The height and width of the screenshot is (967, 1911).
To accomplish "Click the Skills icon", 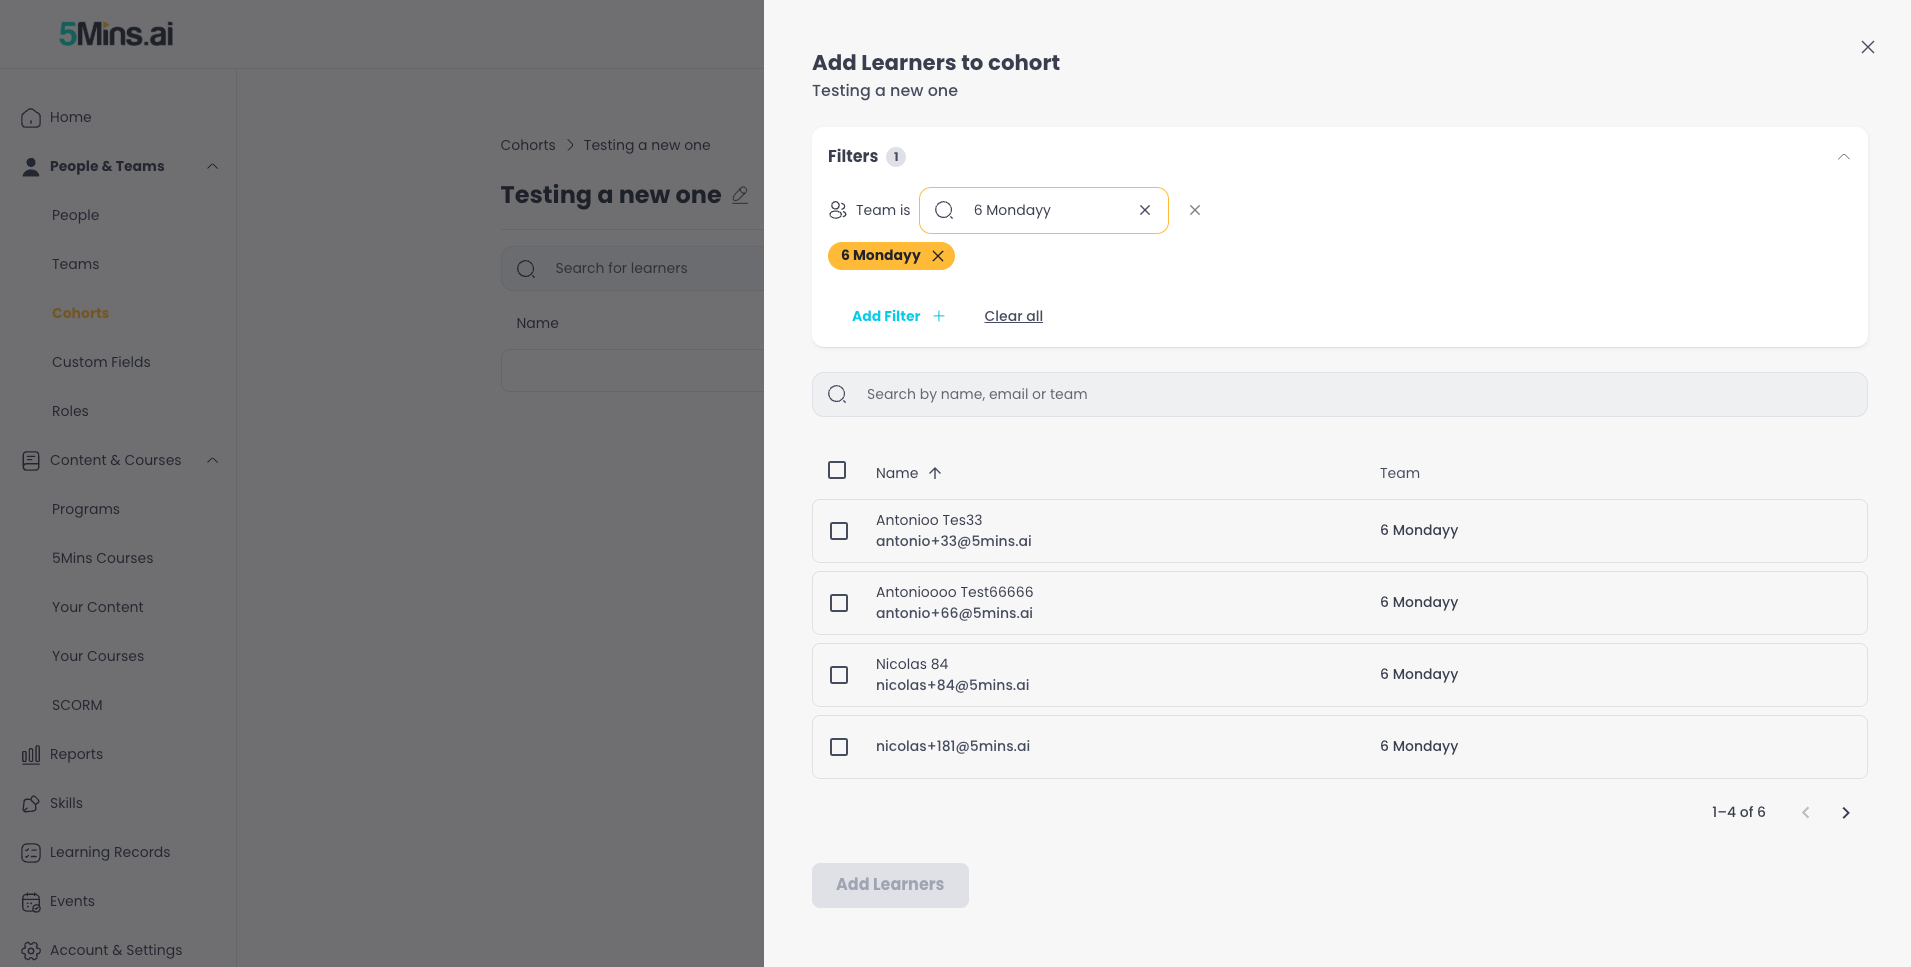I will 31,803.
